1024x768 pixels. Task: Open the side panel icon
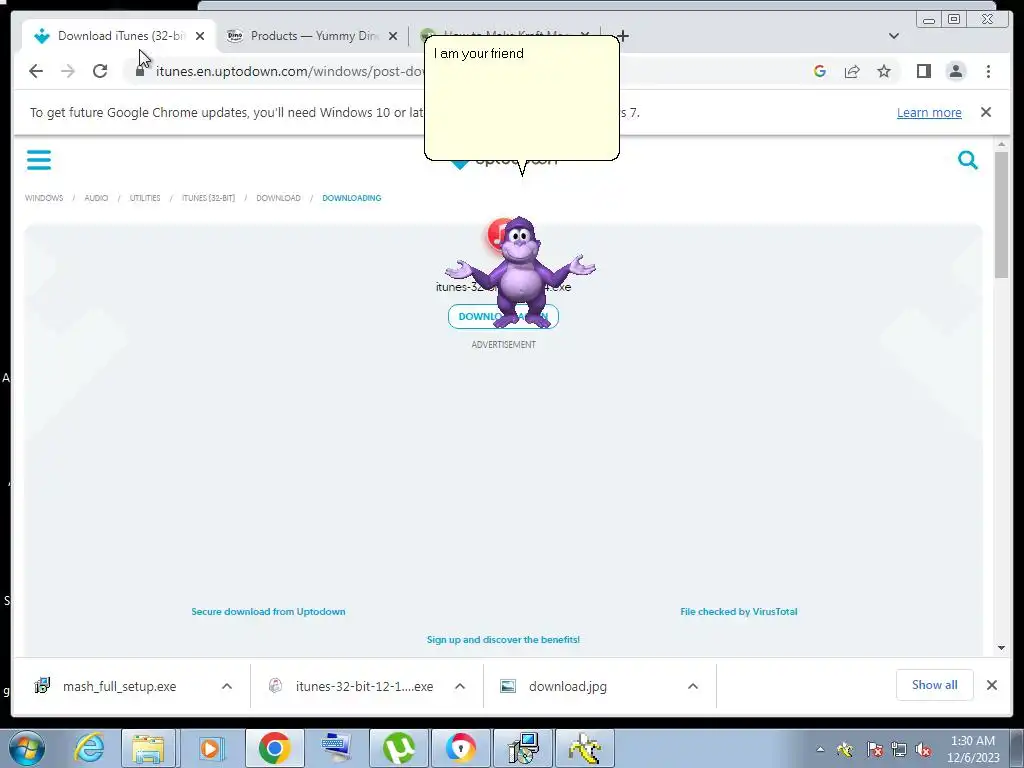[x=923, y=71]
